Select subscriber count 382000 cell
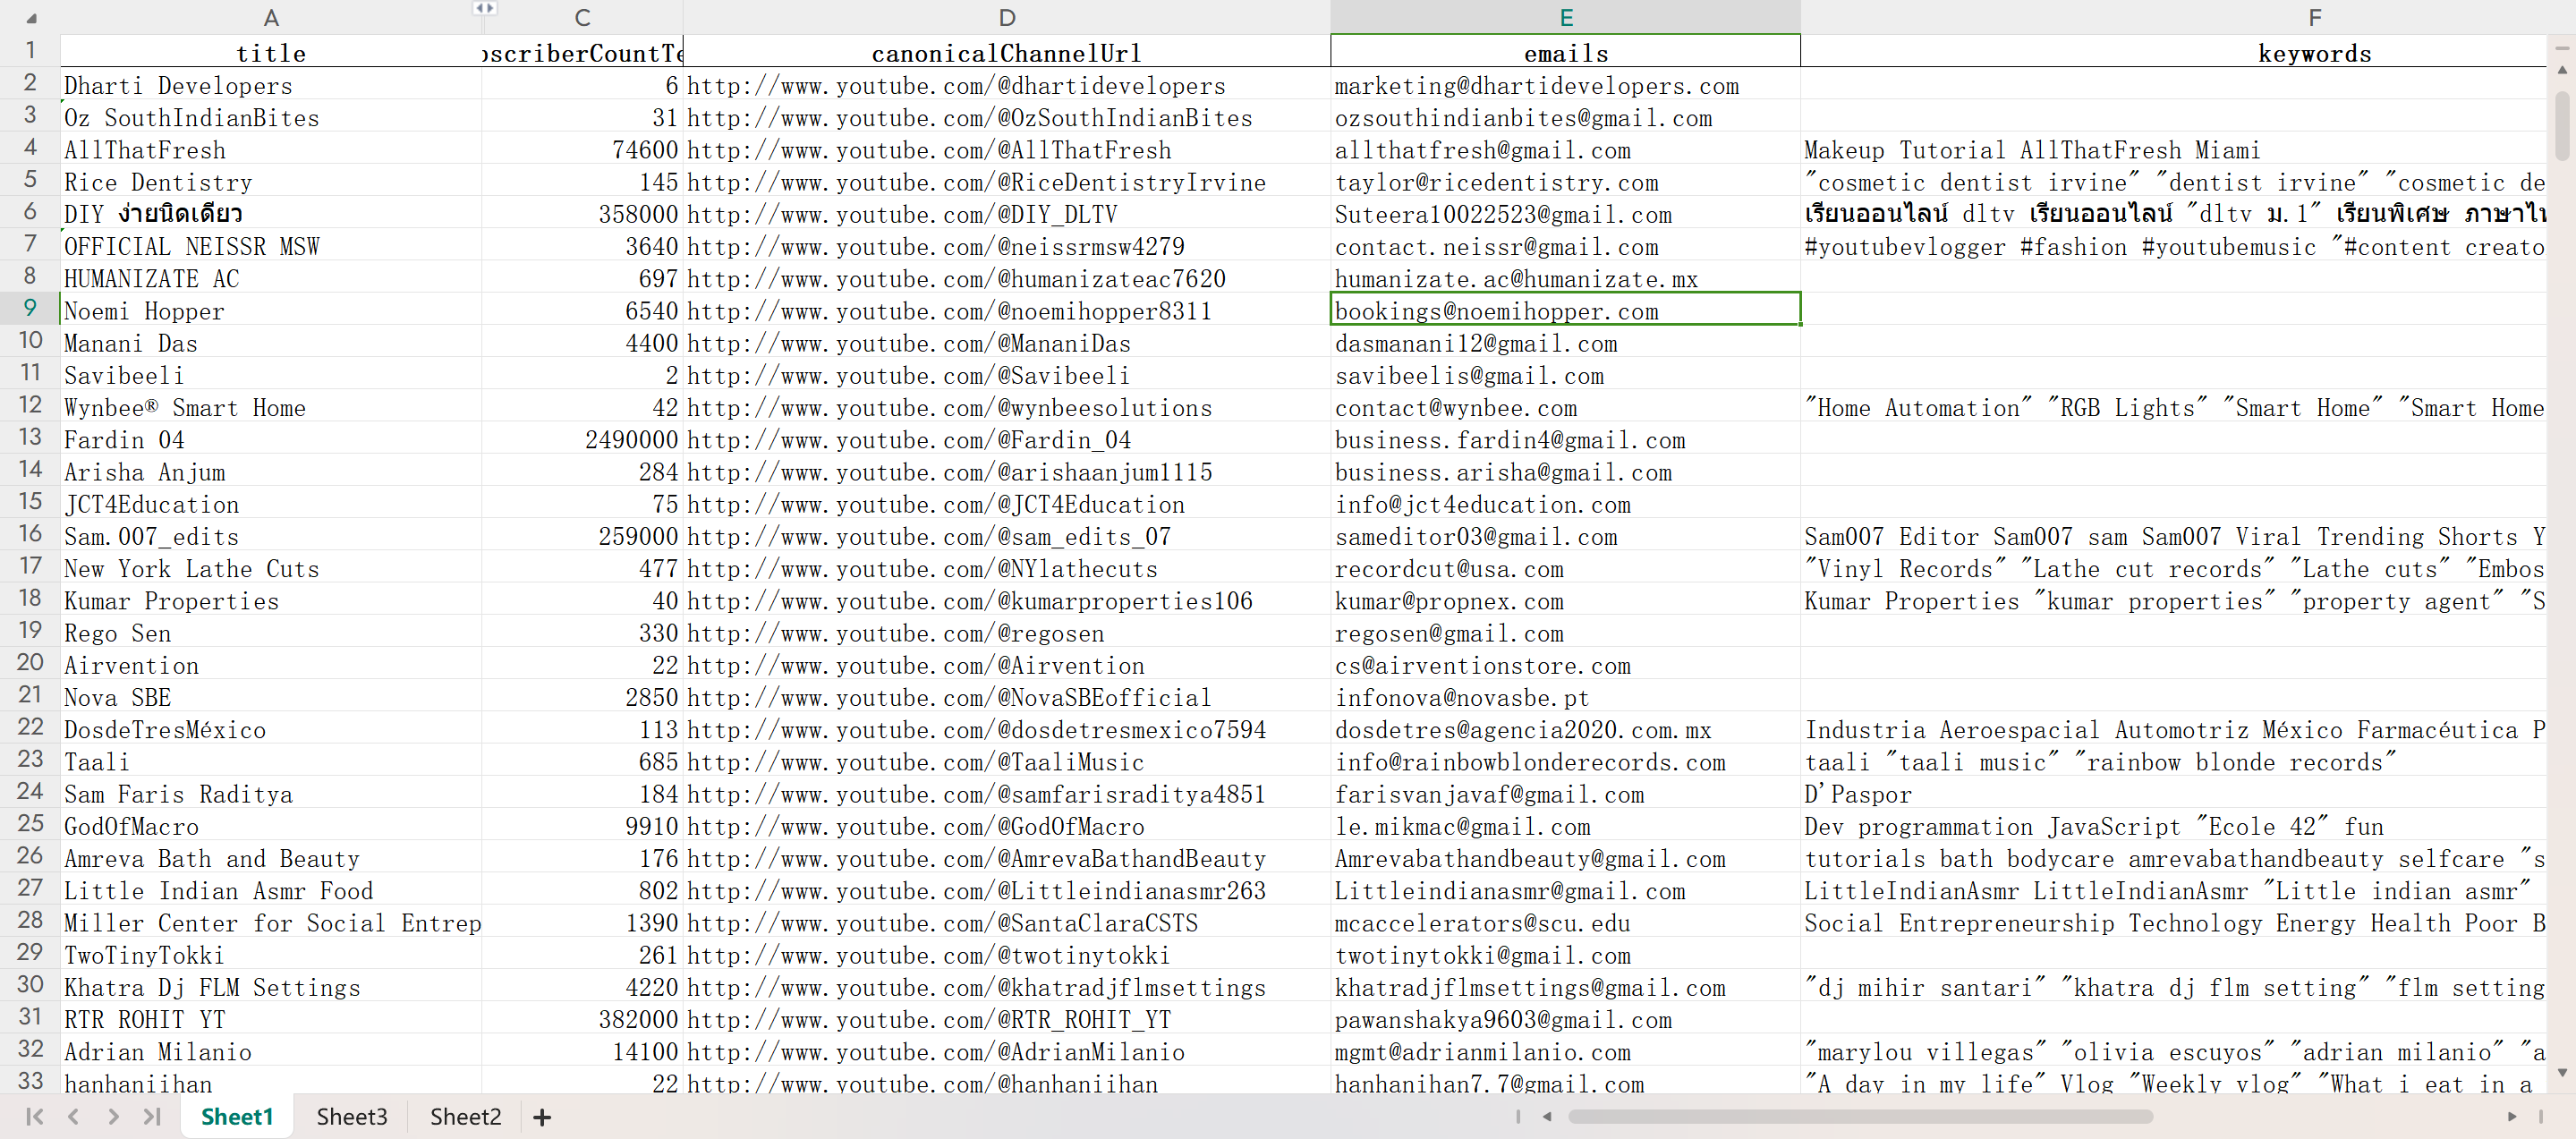 point(583,1019)
